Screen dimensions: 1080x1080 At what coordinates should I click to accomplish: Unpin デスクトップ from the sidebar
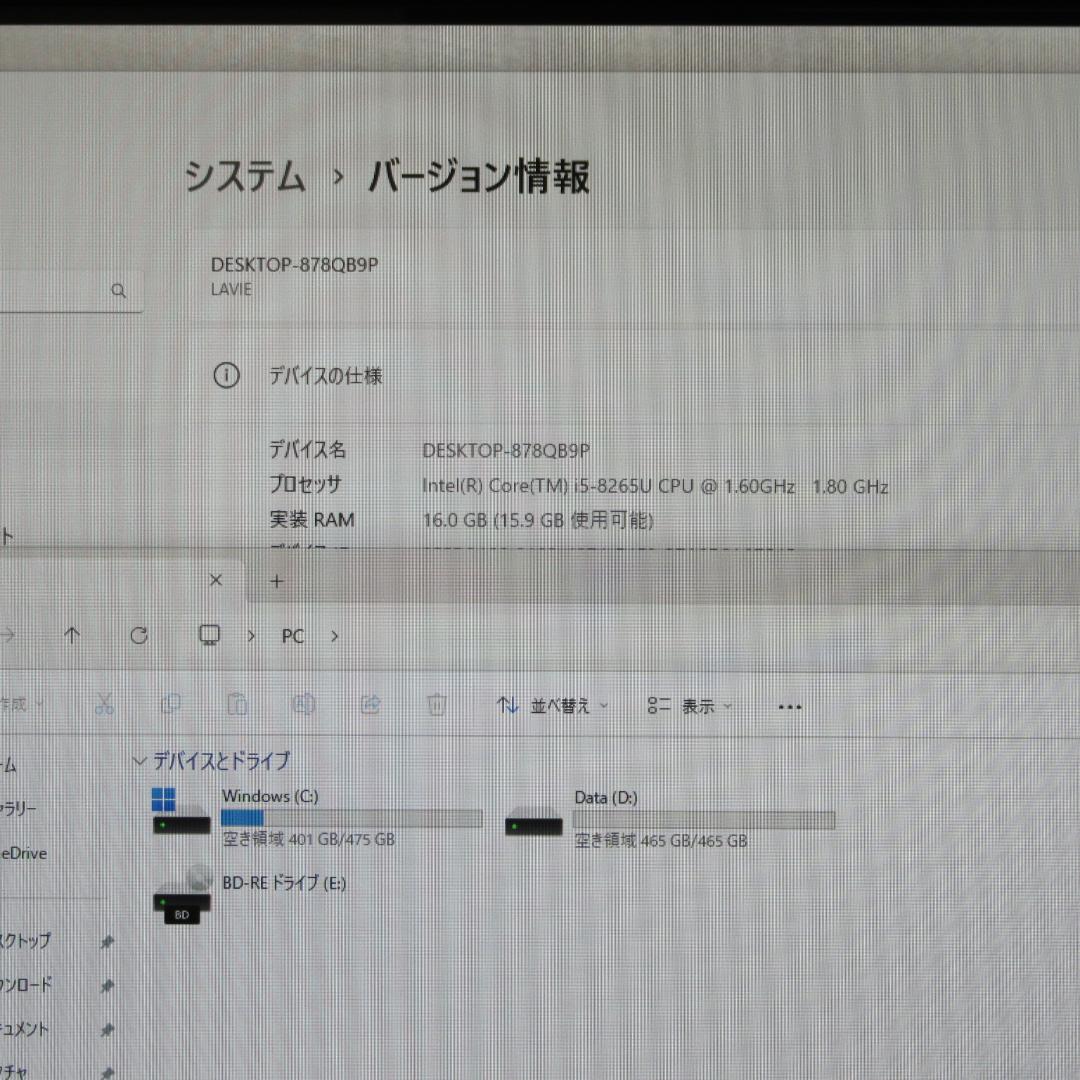pos(107,941)
